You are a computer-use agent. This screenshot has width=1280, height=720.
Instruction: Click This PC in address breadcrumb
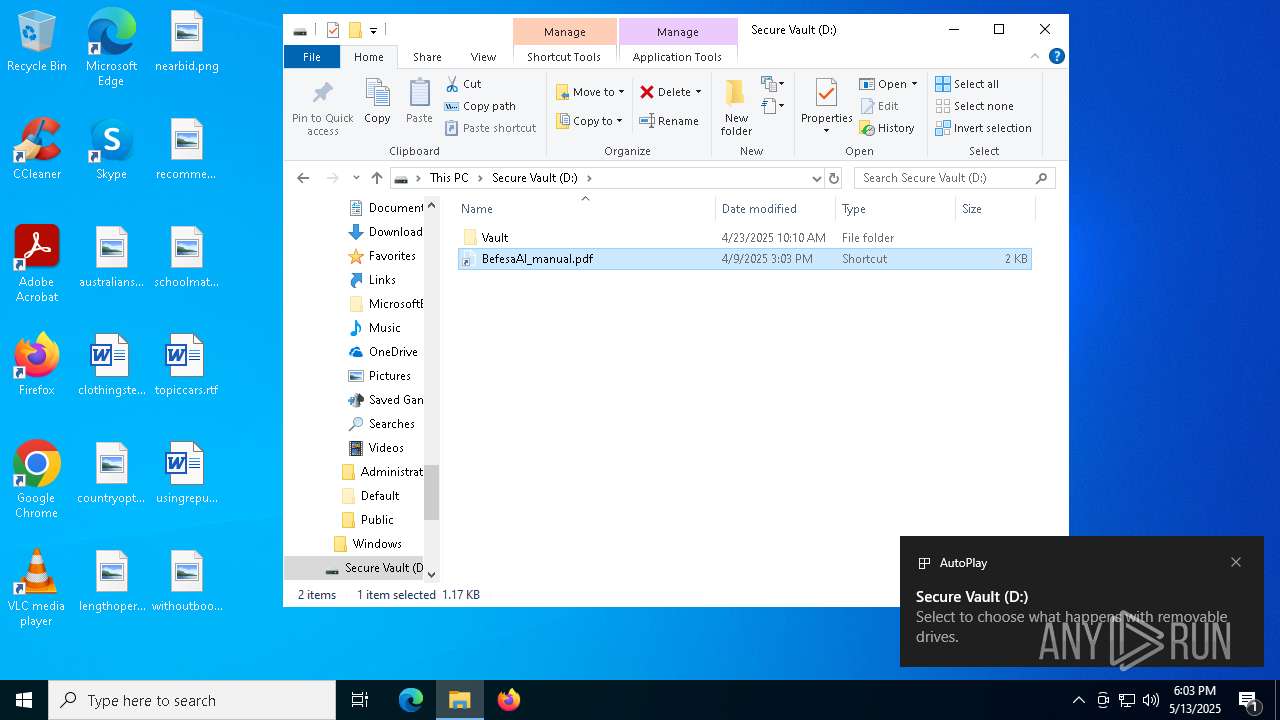coord(449,178)
